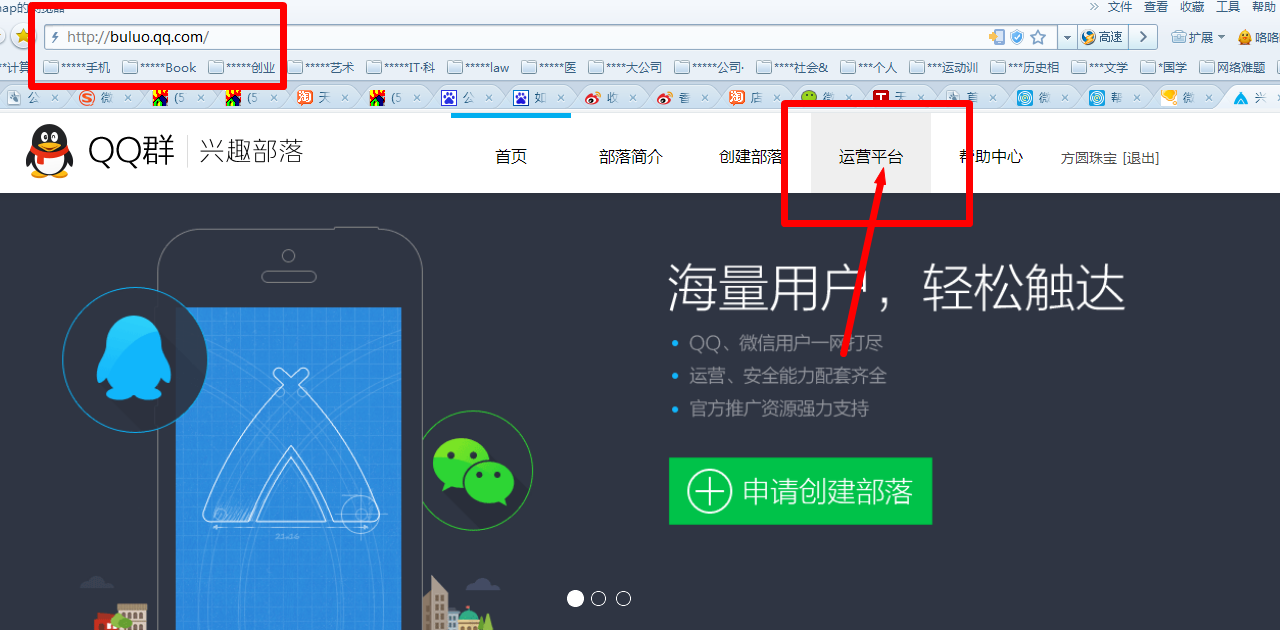
Task: Click the favorites star button left of address bar
Action: 24,36
